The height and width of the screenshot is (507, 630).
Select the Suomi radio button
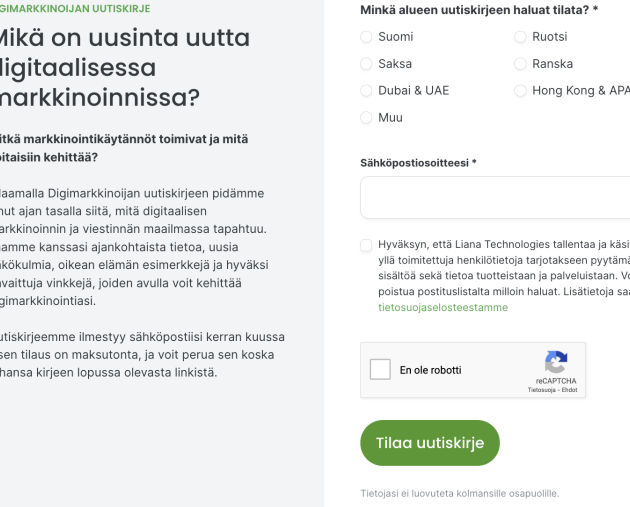(x=366, y=37)
